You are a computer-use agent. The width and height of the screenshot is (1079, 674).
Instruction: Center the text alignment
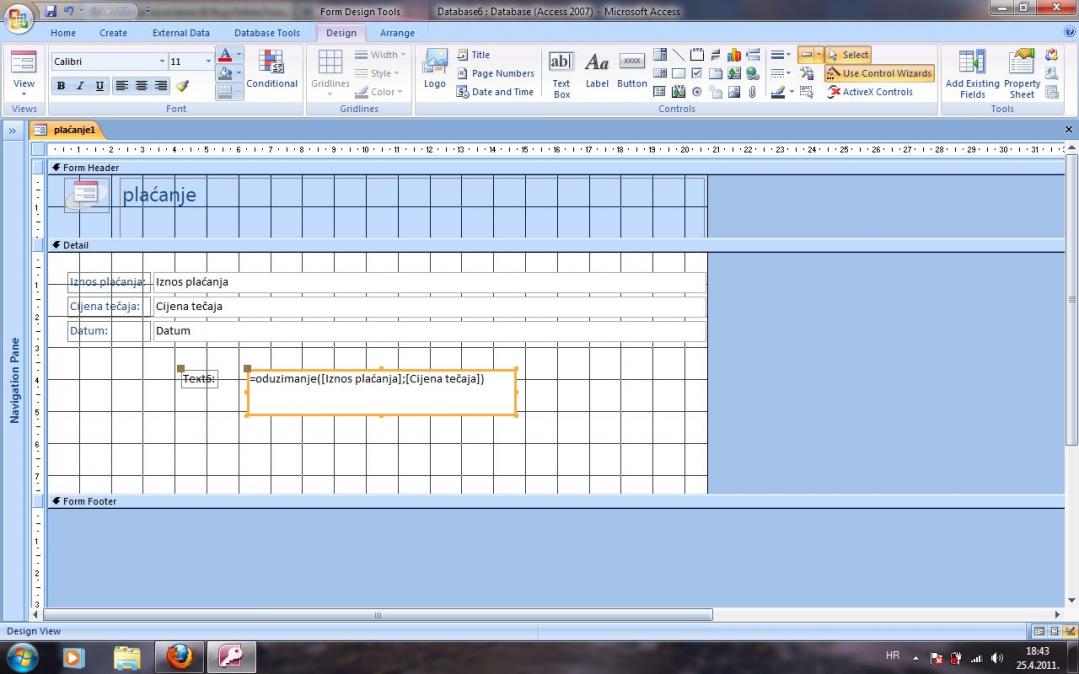(x=141, y=86)
